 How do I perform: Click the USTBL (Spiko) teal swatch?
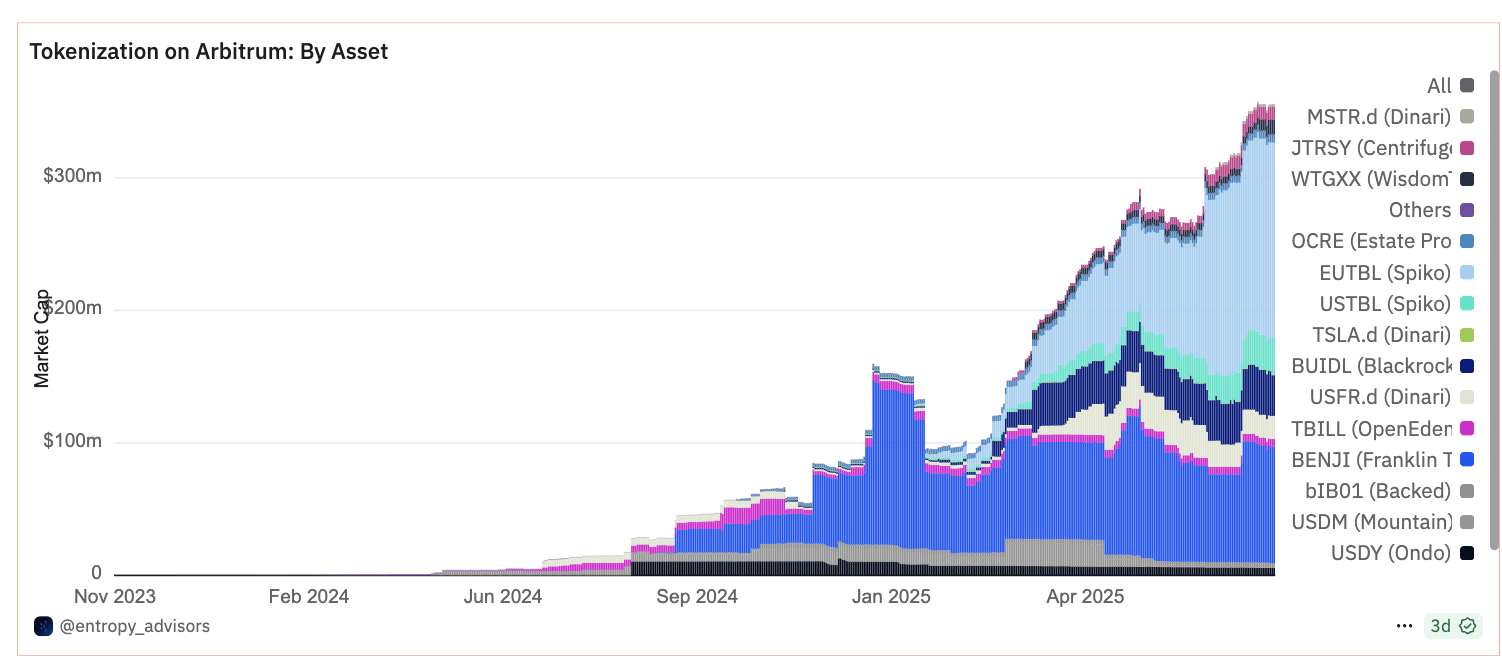[x=1467, y=303]
